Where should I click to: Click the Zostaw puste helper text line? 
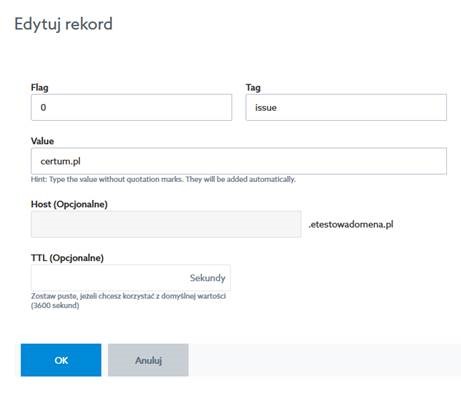pyautogui.click(x=128, y=296)
